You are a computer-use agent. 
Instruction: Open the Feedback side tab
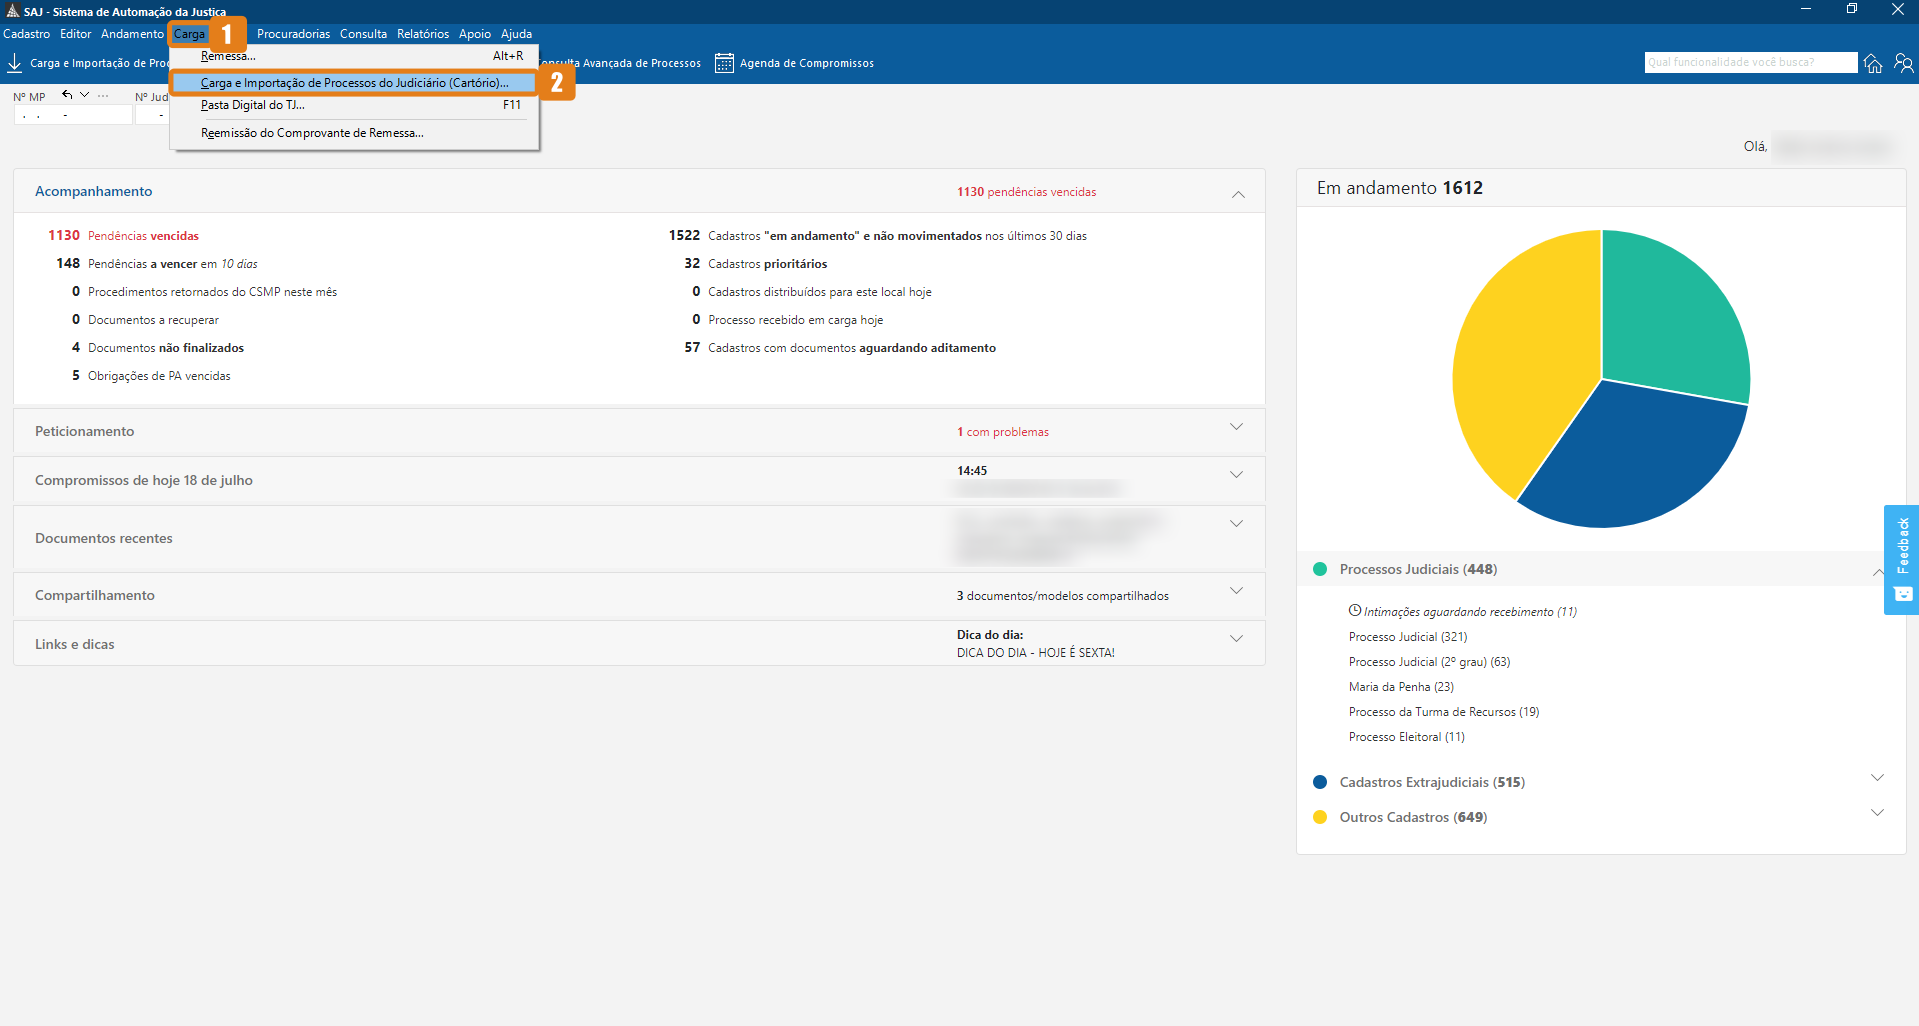click(1902, 559)
